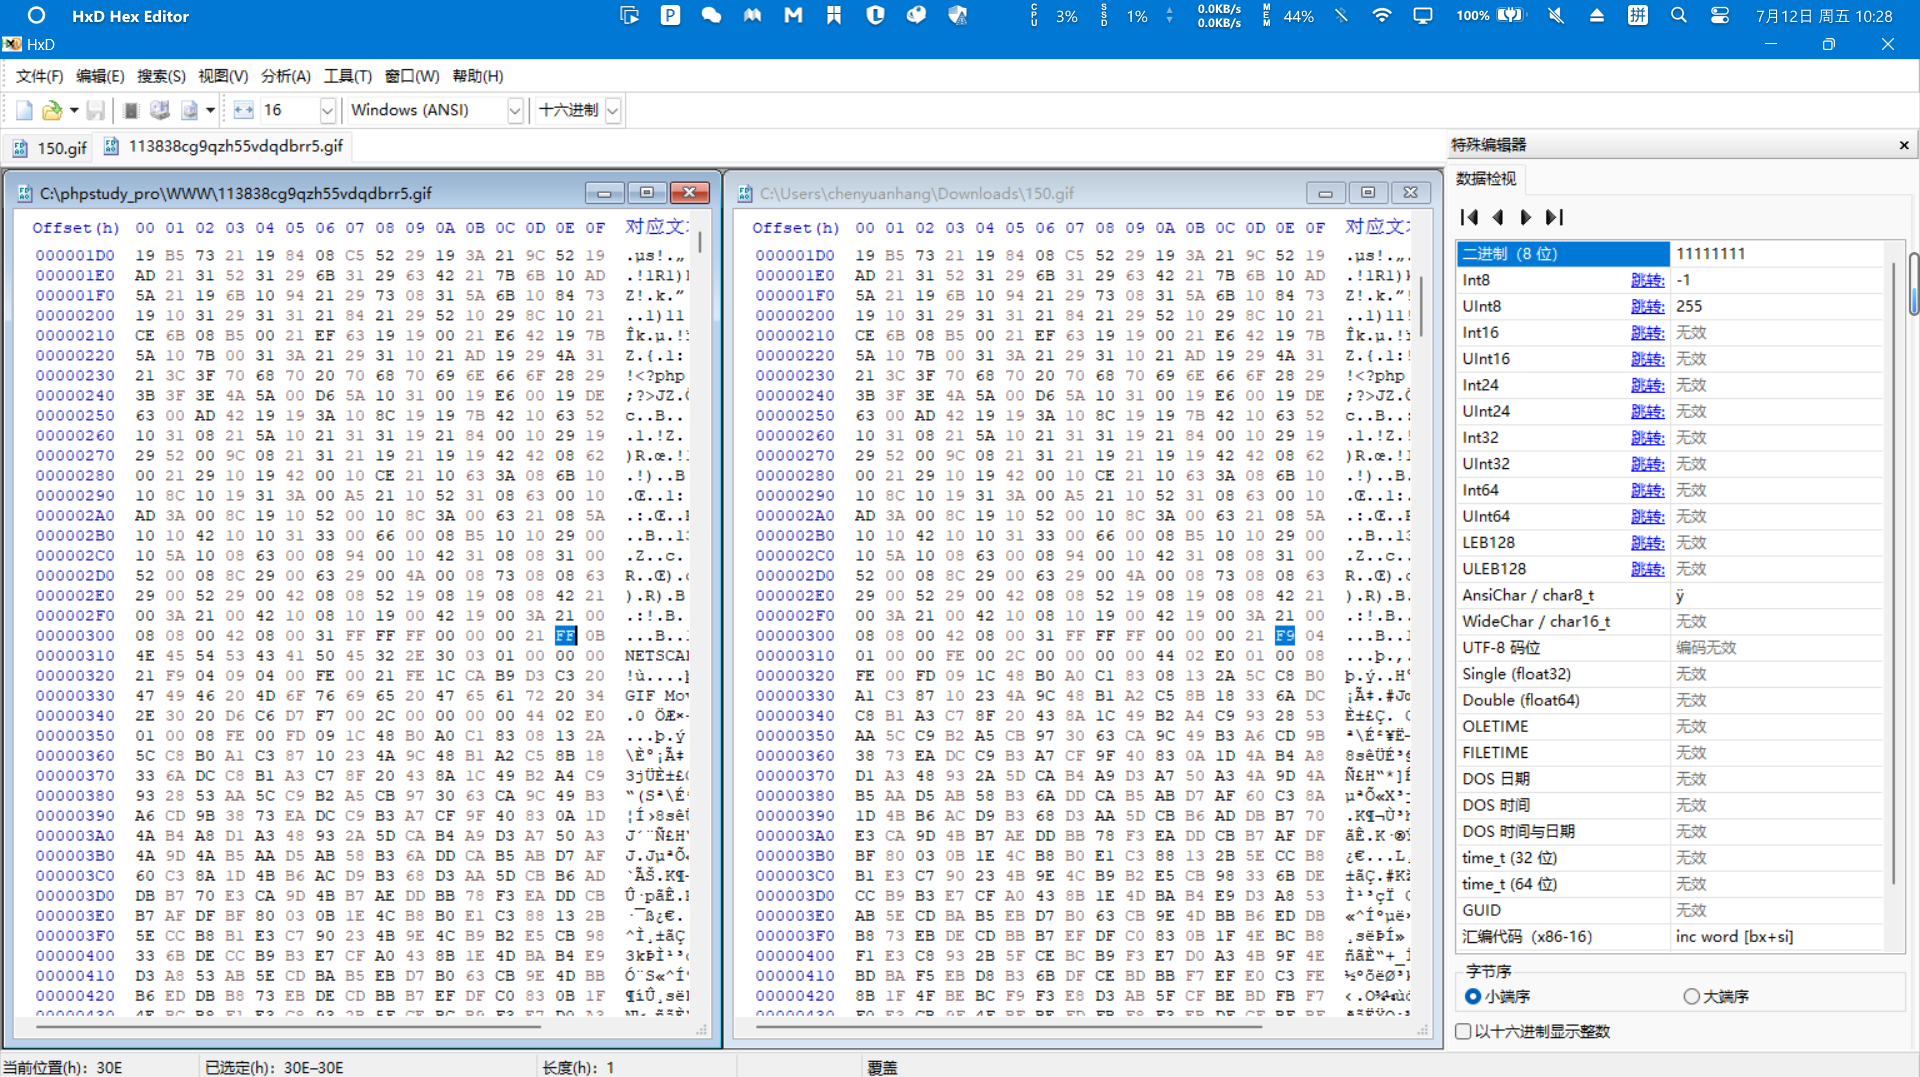1920x1077 pixels.
Task: Create a new file with the blank page icon
Action: pos(25,110)
